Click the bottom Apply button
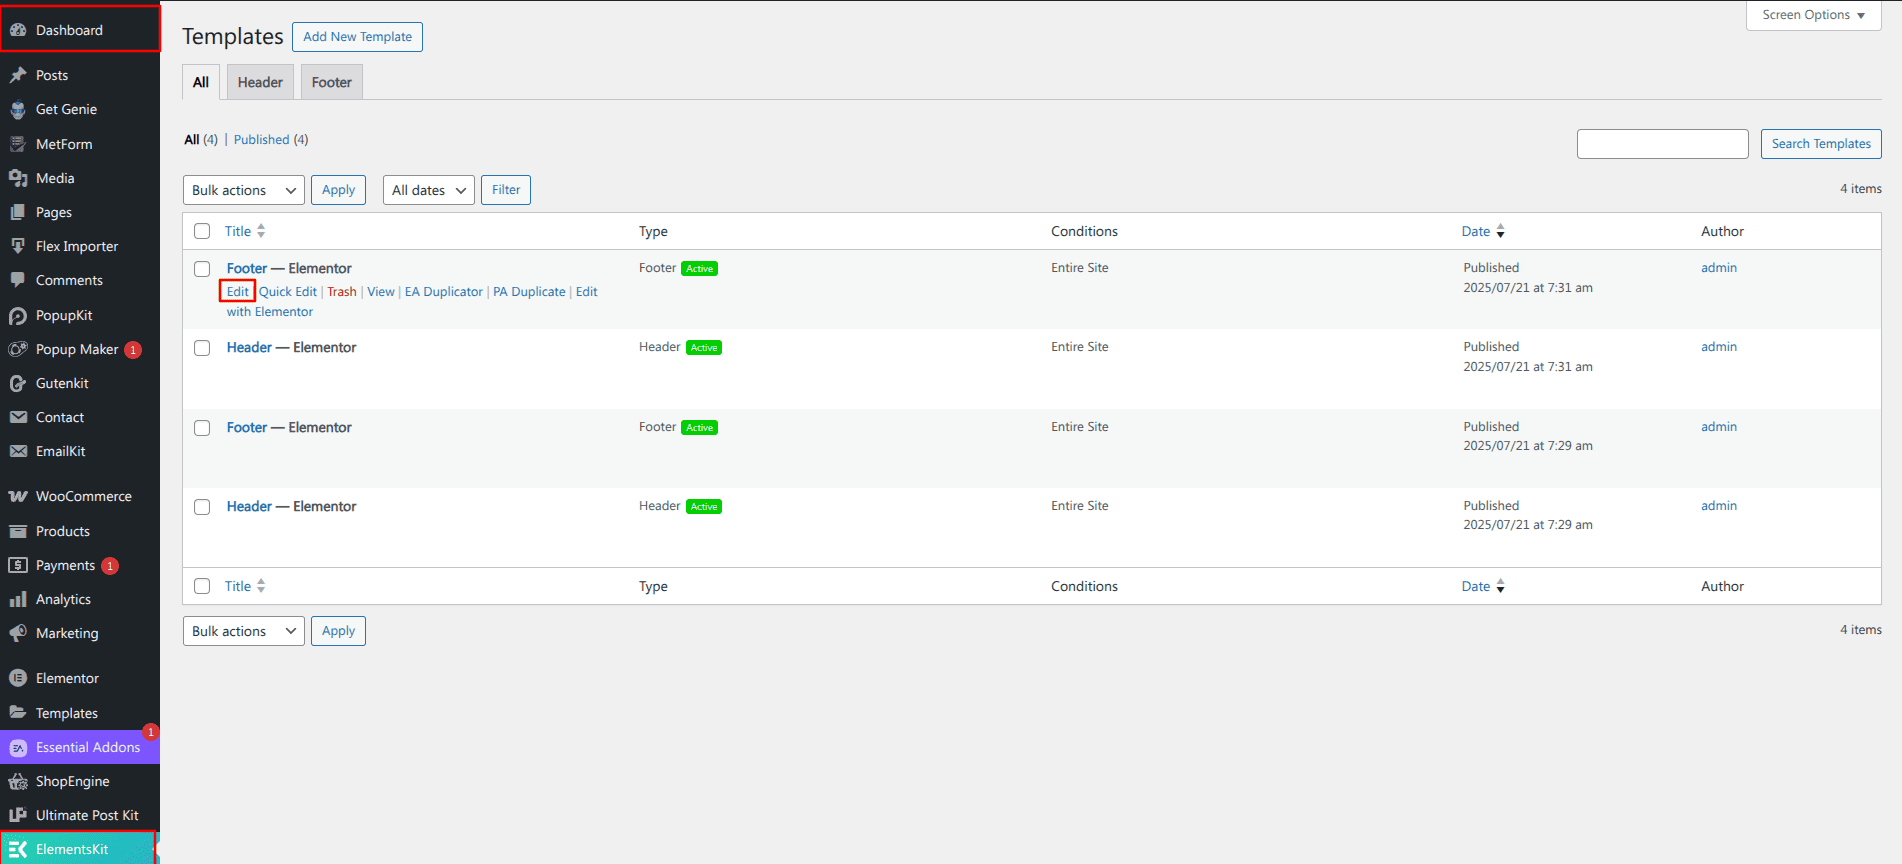 click(338, 631)
